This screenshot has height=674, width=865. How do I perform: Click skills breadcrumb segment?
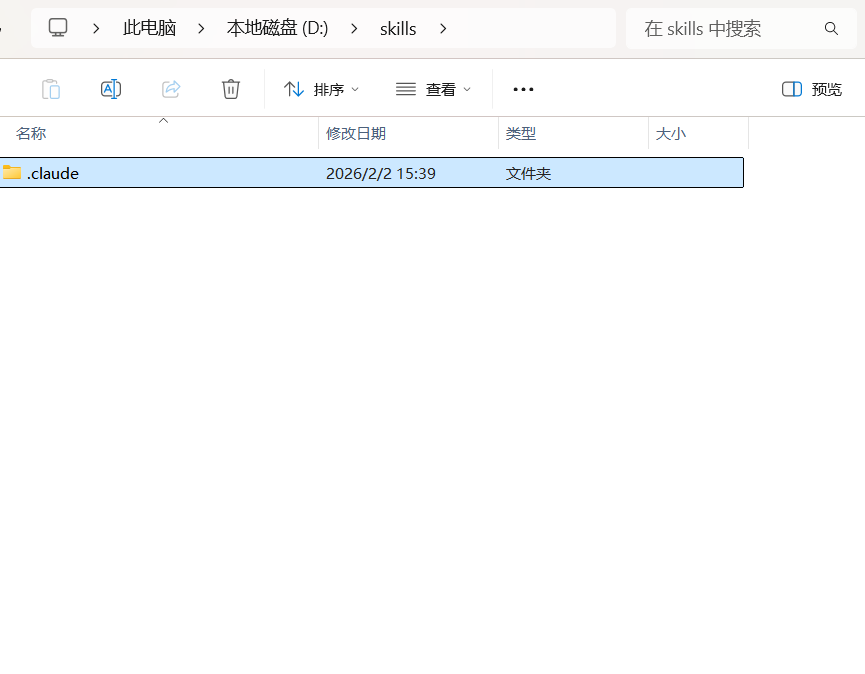point(398,29)
